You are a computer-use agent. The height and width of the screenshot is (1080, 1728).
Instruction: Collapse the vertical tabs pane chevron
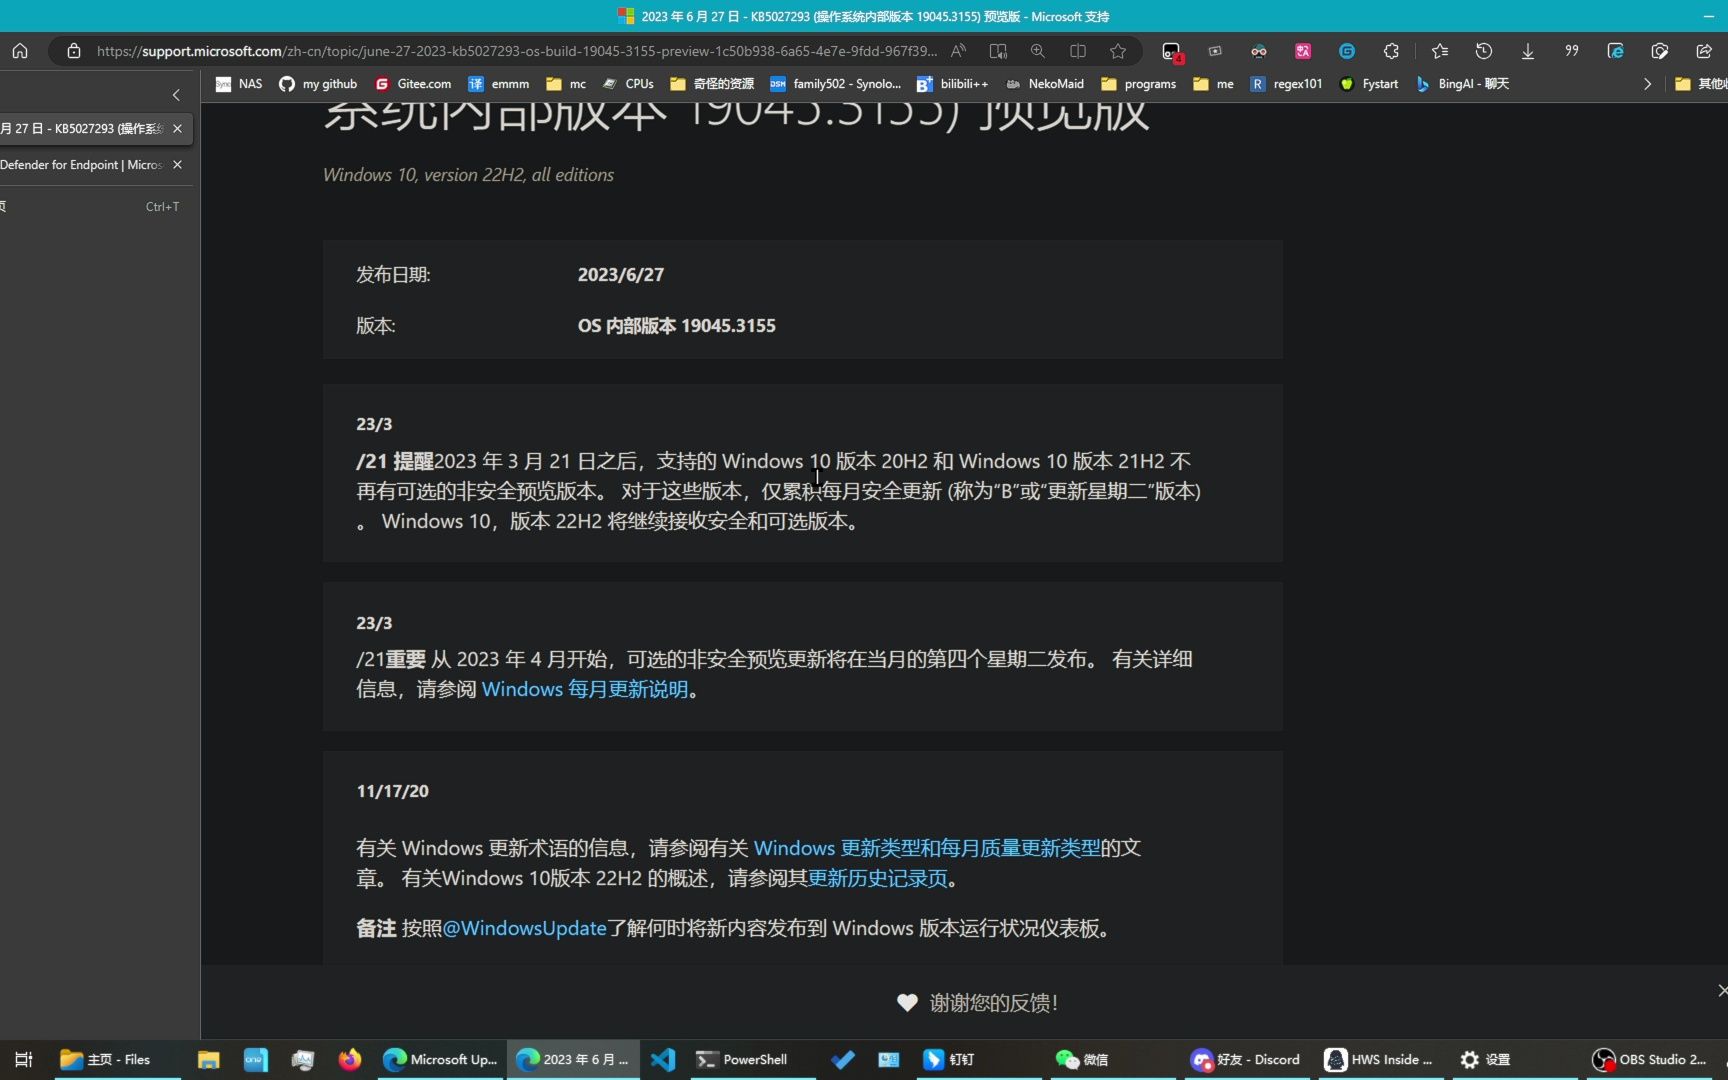click(x=176, y=95)
